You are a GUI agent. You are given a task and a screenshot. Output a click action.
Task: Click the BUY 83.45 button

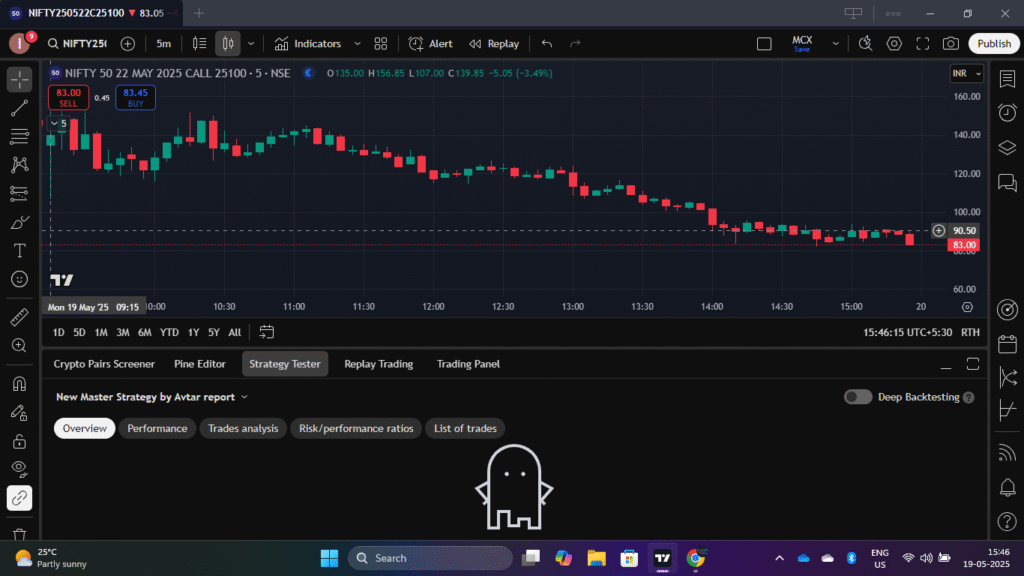(135, 97)
